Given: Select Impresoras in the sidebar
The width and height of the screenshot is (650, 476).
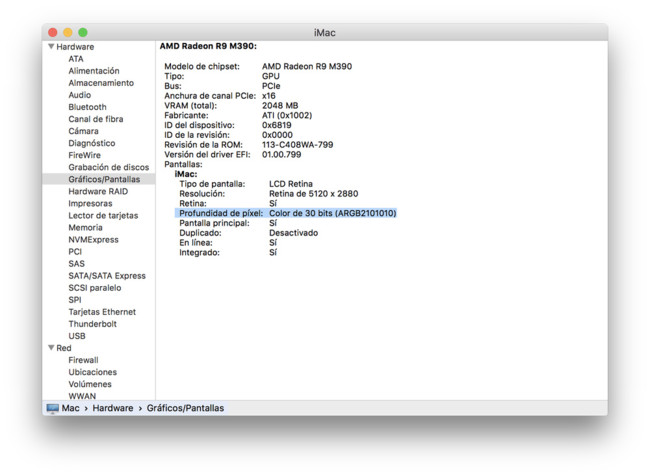Looking at the screenshot, I should (x=90, y=203).
